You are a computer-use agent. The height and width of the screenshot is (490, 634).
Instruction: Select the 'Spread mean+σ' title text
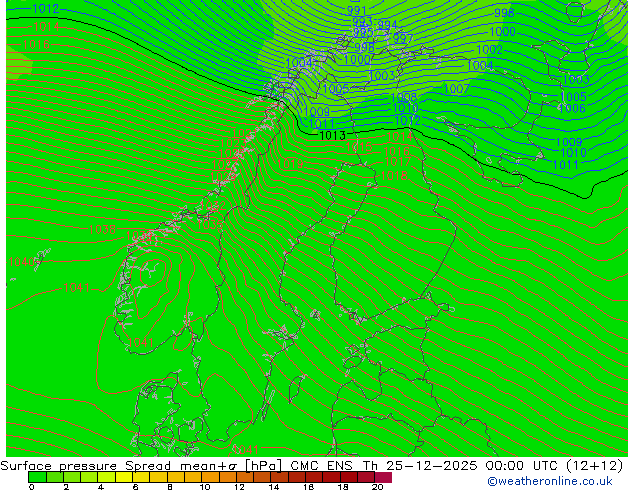(181, 466)
